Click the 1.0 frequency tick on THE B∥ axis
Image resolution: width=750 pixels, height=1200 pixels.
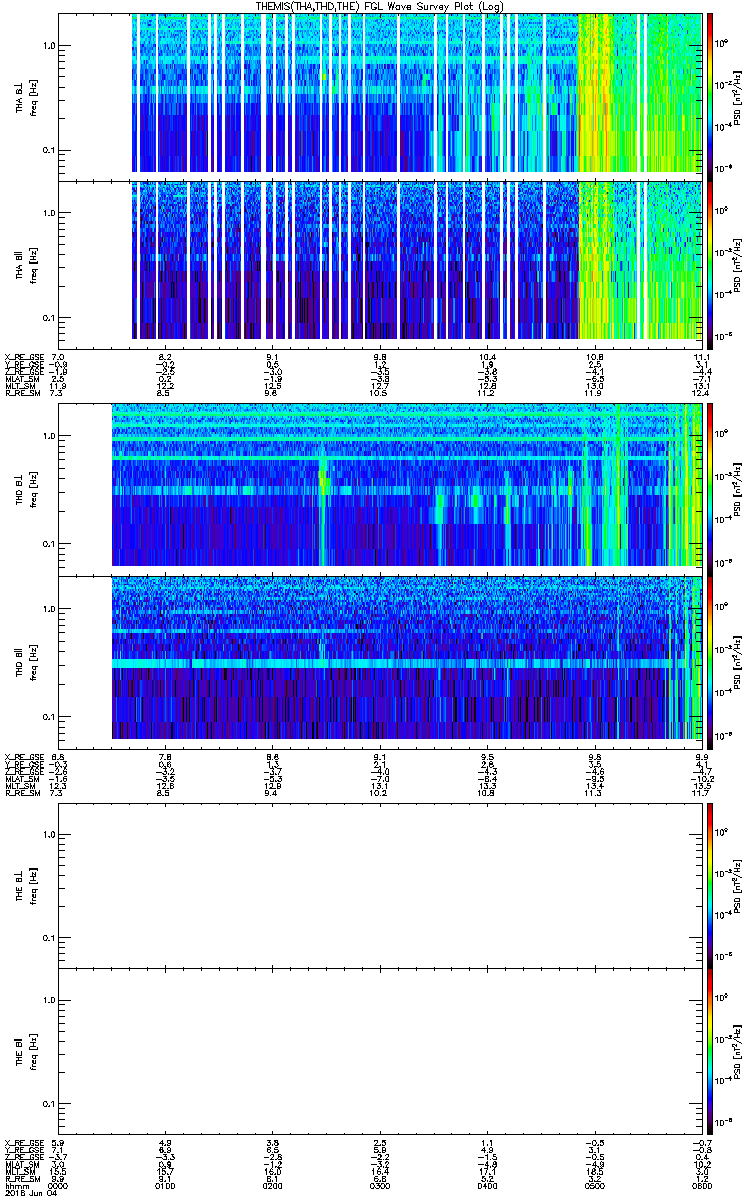point(49,1001)
